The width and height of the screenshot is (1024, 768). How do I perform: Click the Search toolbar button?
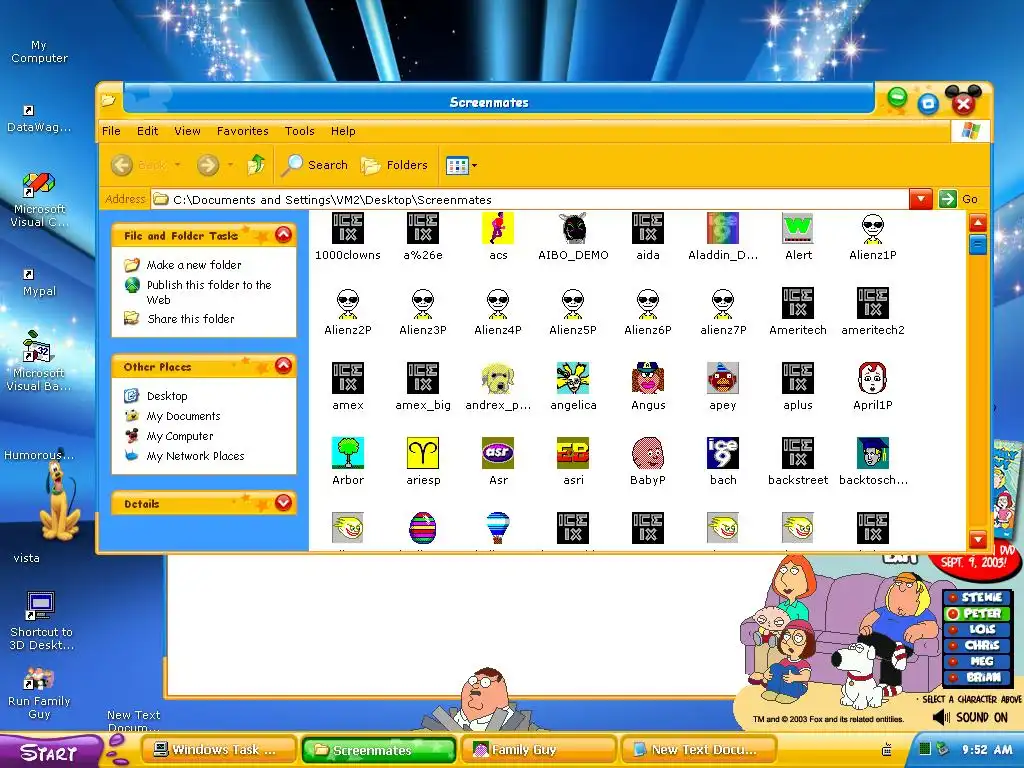click(x=315, y=165)
